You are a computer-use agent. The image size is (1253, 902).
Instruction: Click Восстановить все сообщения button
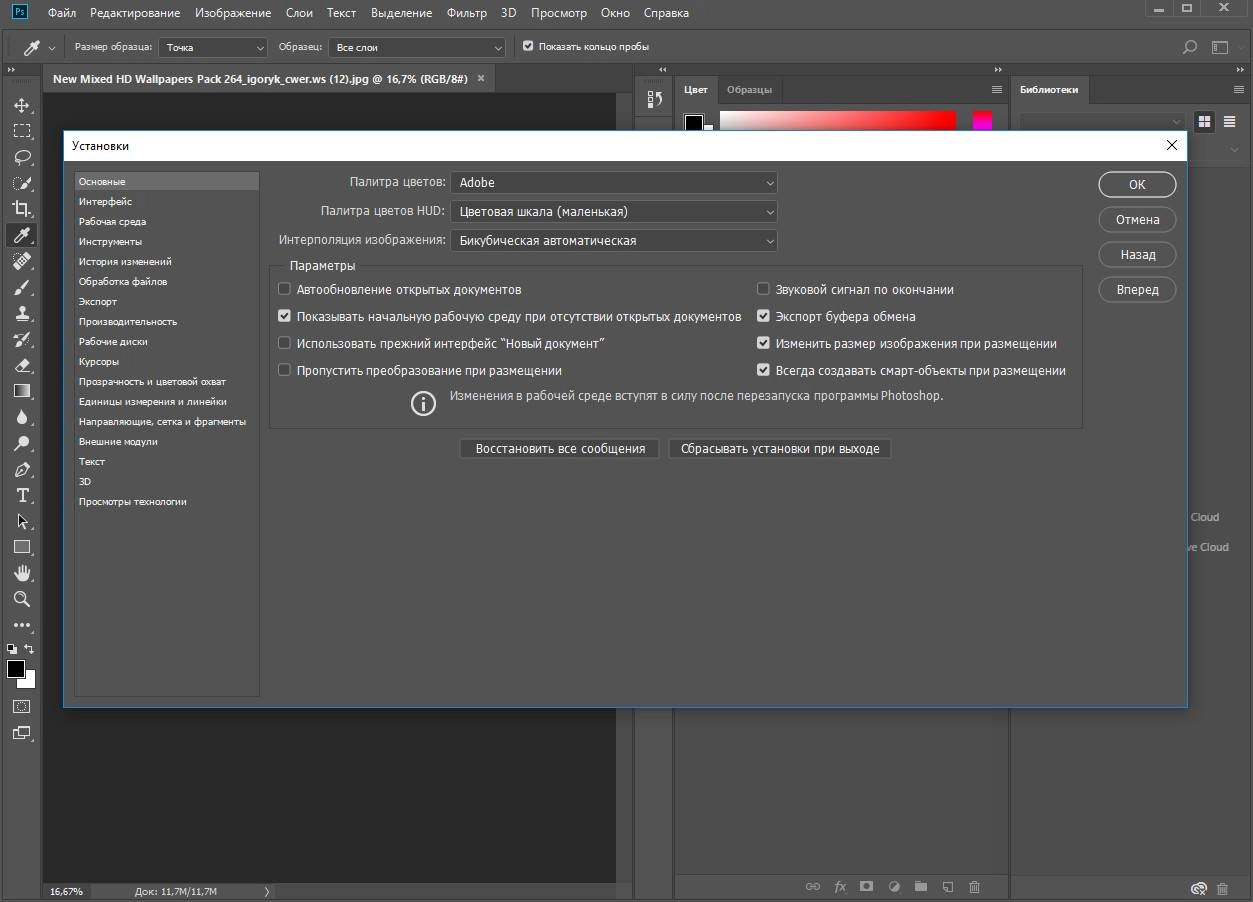pos(560,449)
